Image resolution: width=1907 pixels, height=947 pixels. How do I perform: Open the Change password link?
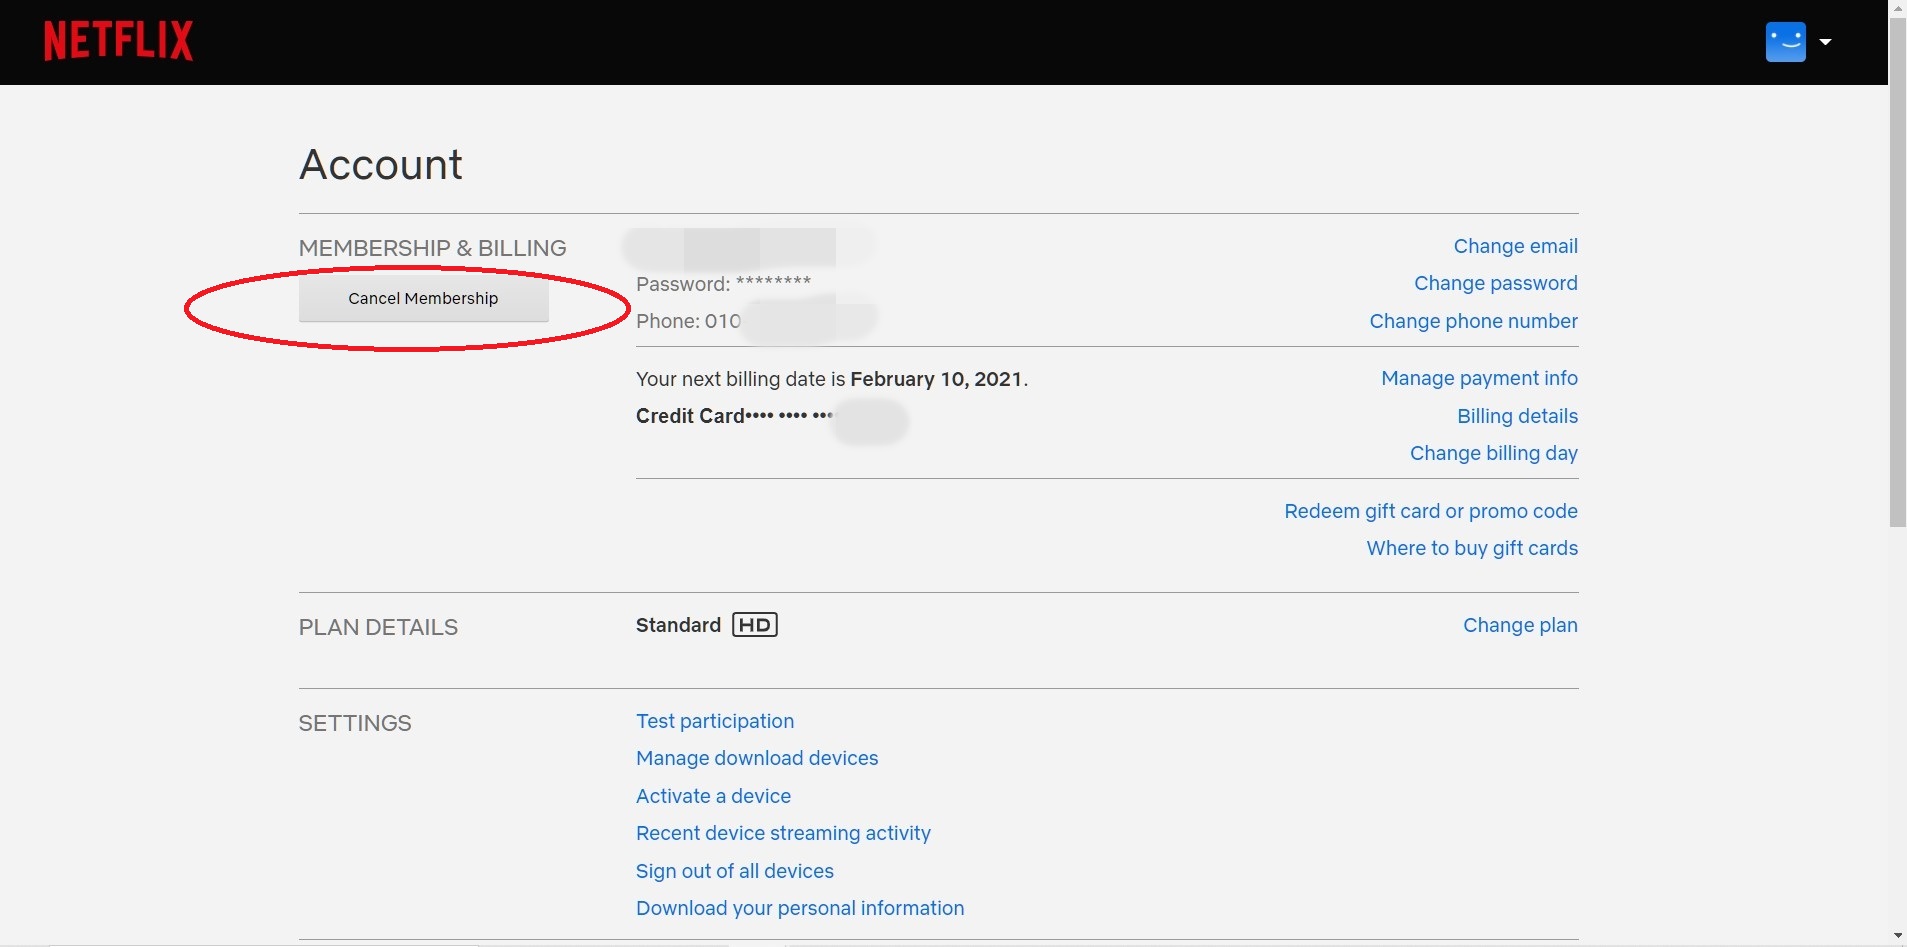click(x=1495, y=283)
